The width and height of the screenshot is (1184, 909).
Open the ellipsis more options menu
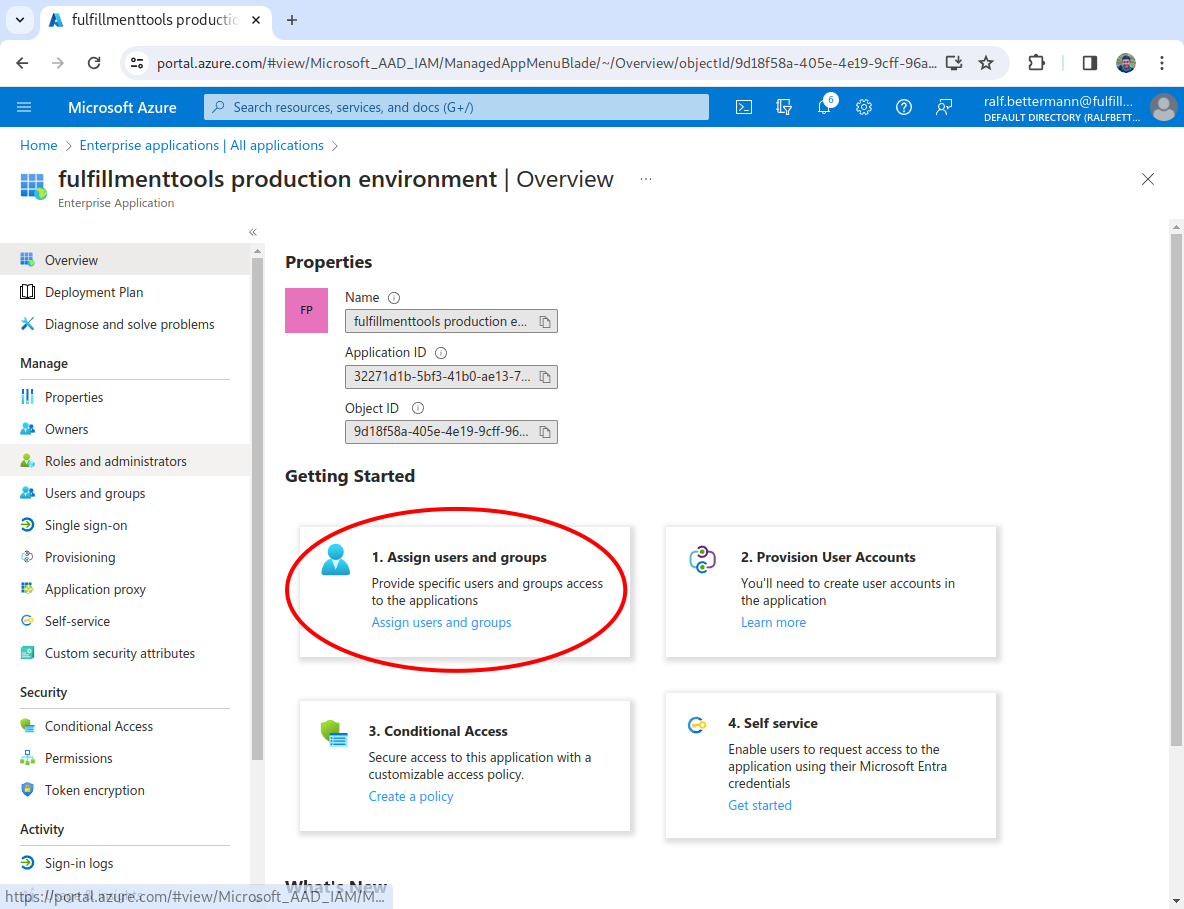(x=646, y=180)
